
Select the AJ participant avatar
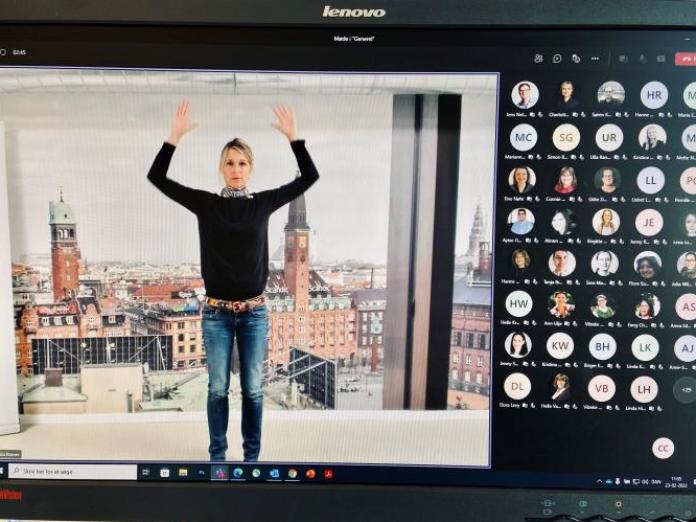pos(685,348)
